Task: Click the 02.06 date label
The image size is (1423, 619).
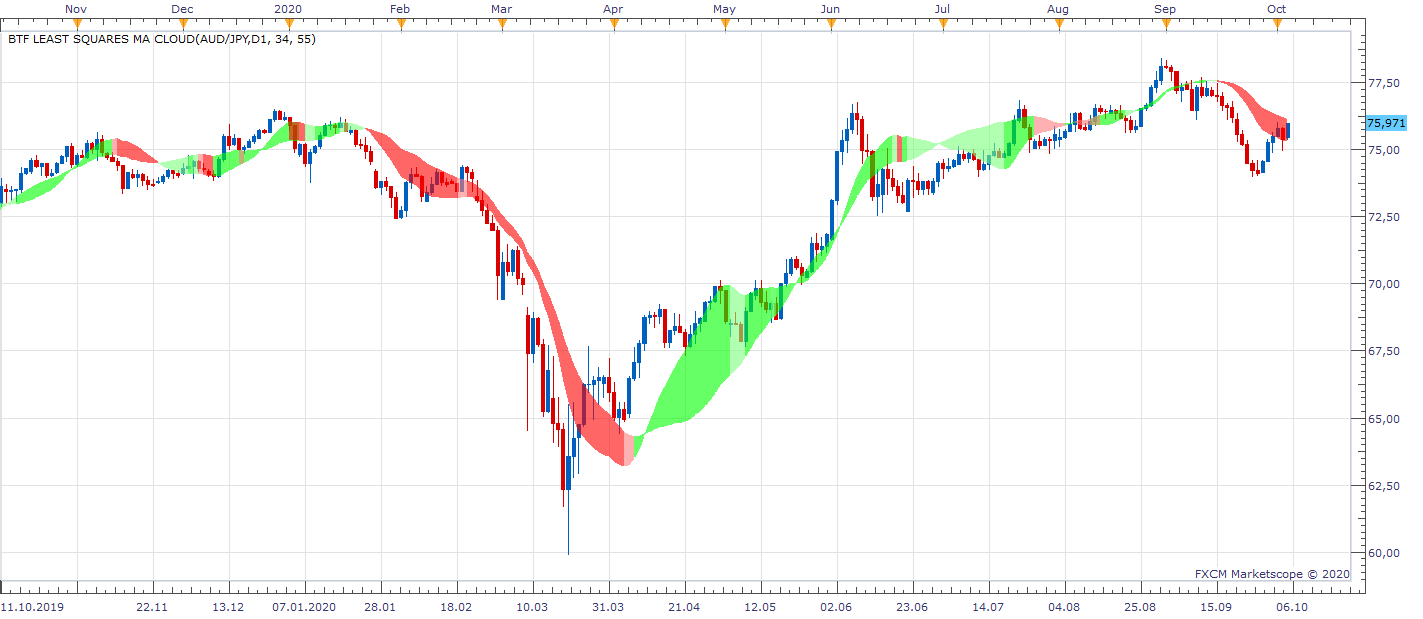Action: (836, 607)
